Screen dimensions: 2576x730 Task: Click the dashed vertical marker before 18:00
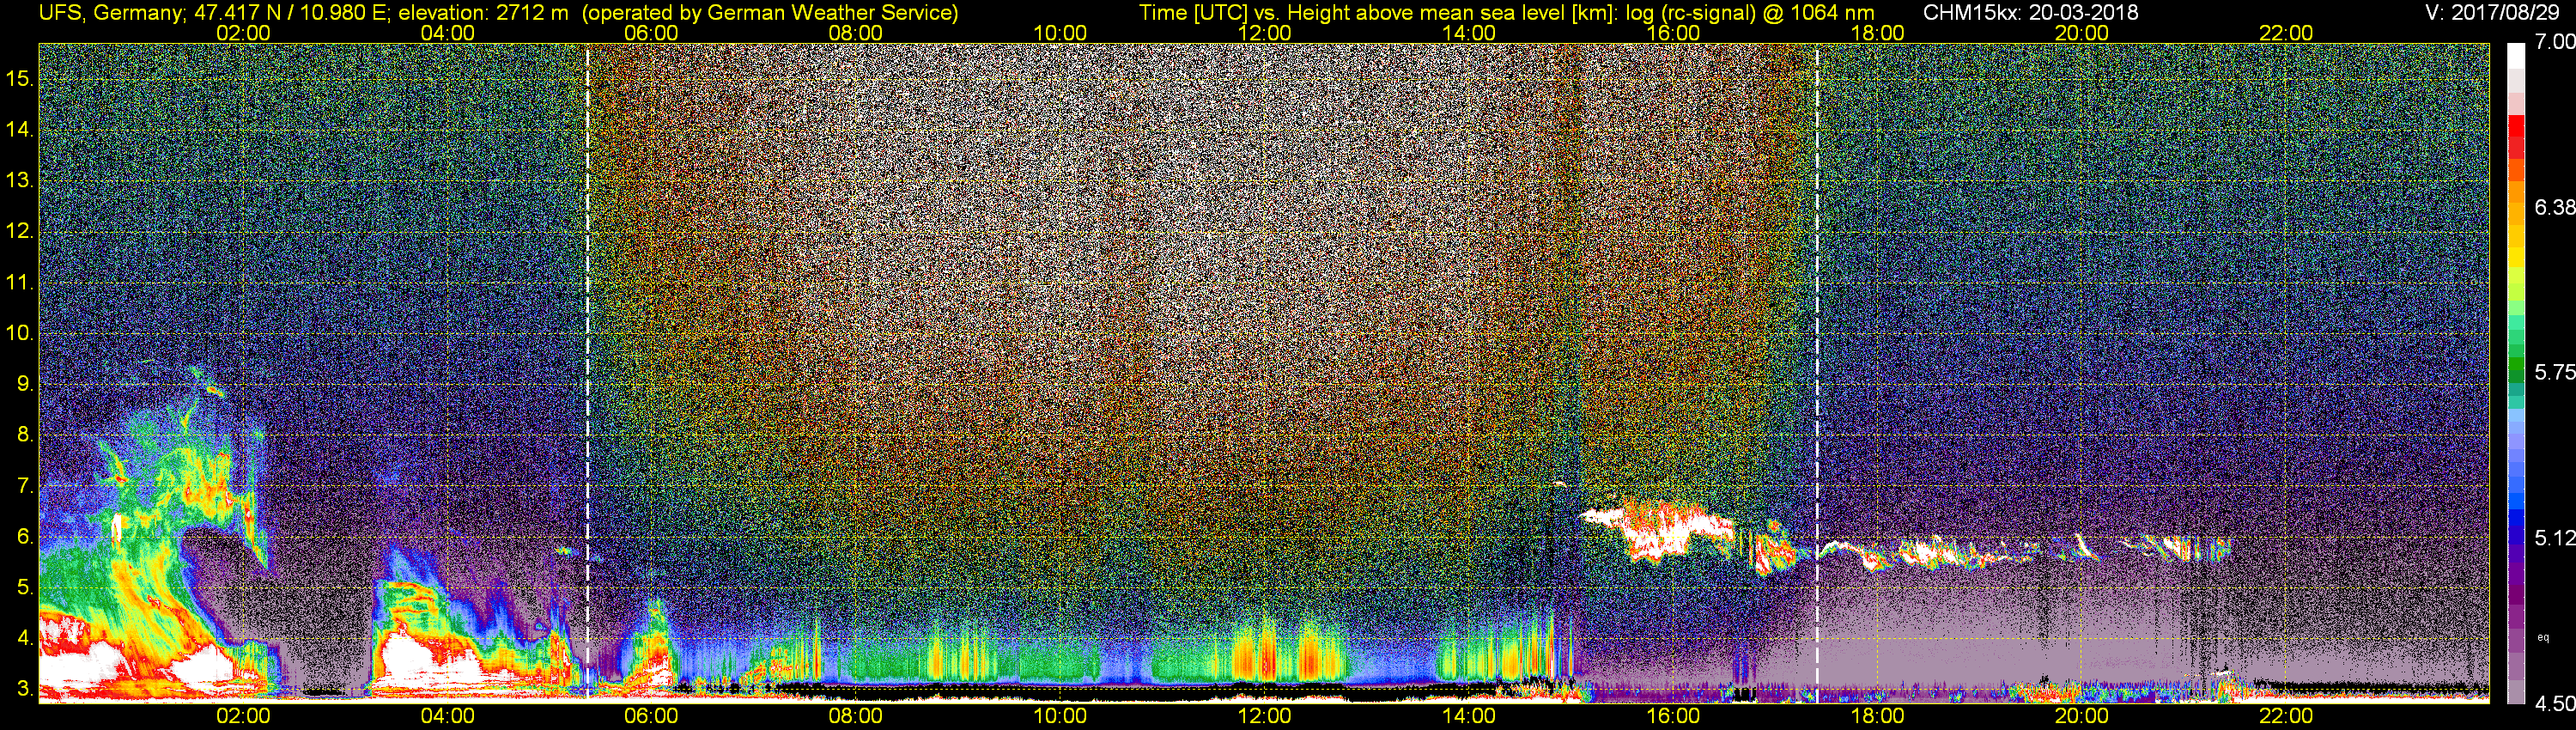pos(1817,372)
